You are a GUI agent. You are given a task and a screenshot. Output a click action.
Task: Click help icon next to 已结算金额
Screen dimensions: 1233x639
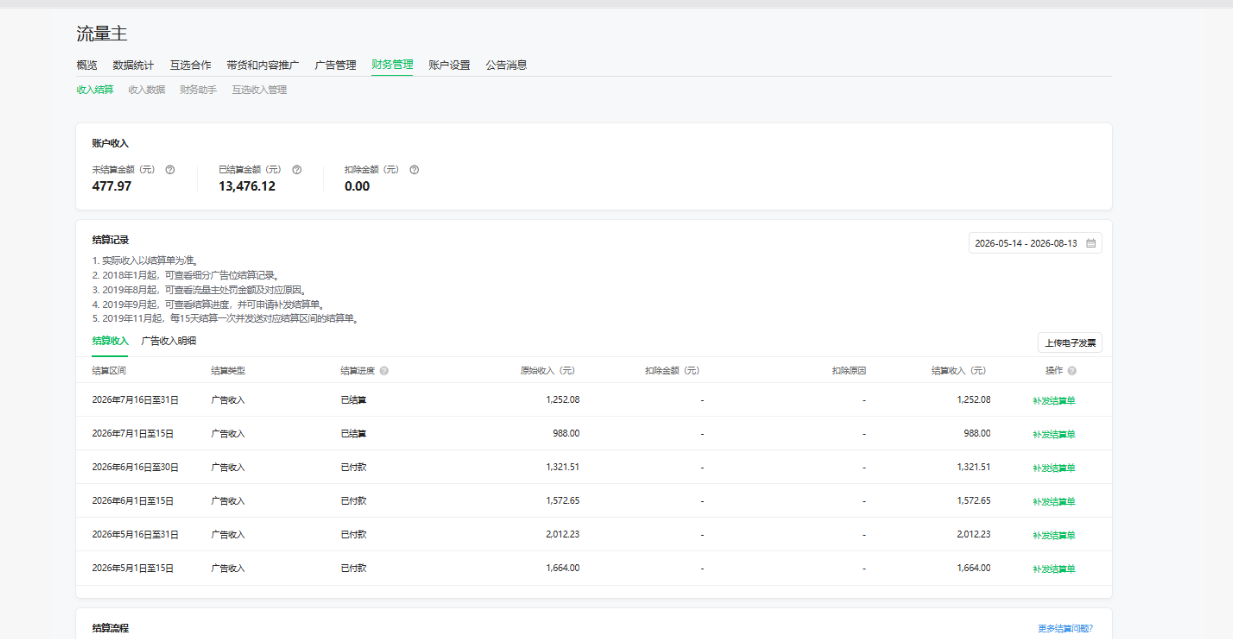click(297, 170)
